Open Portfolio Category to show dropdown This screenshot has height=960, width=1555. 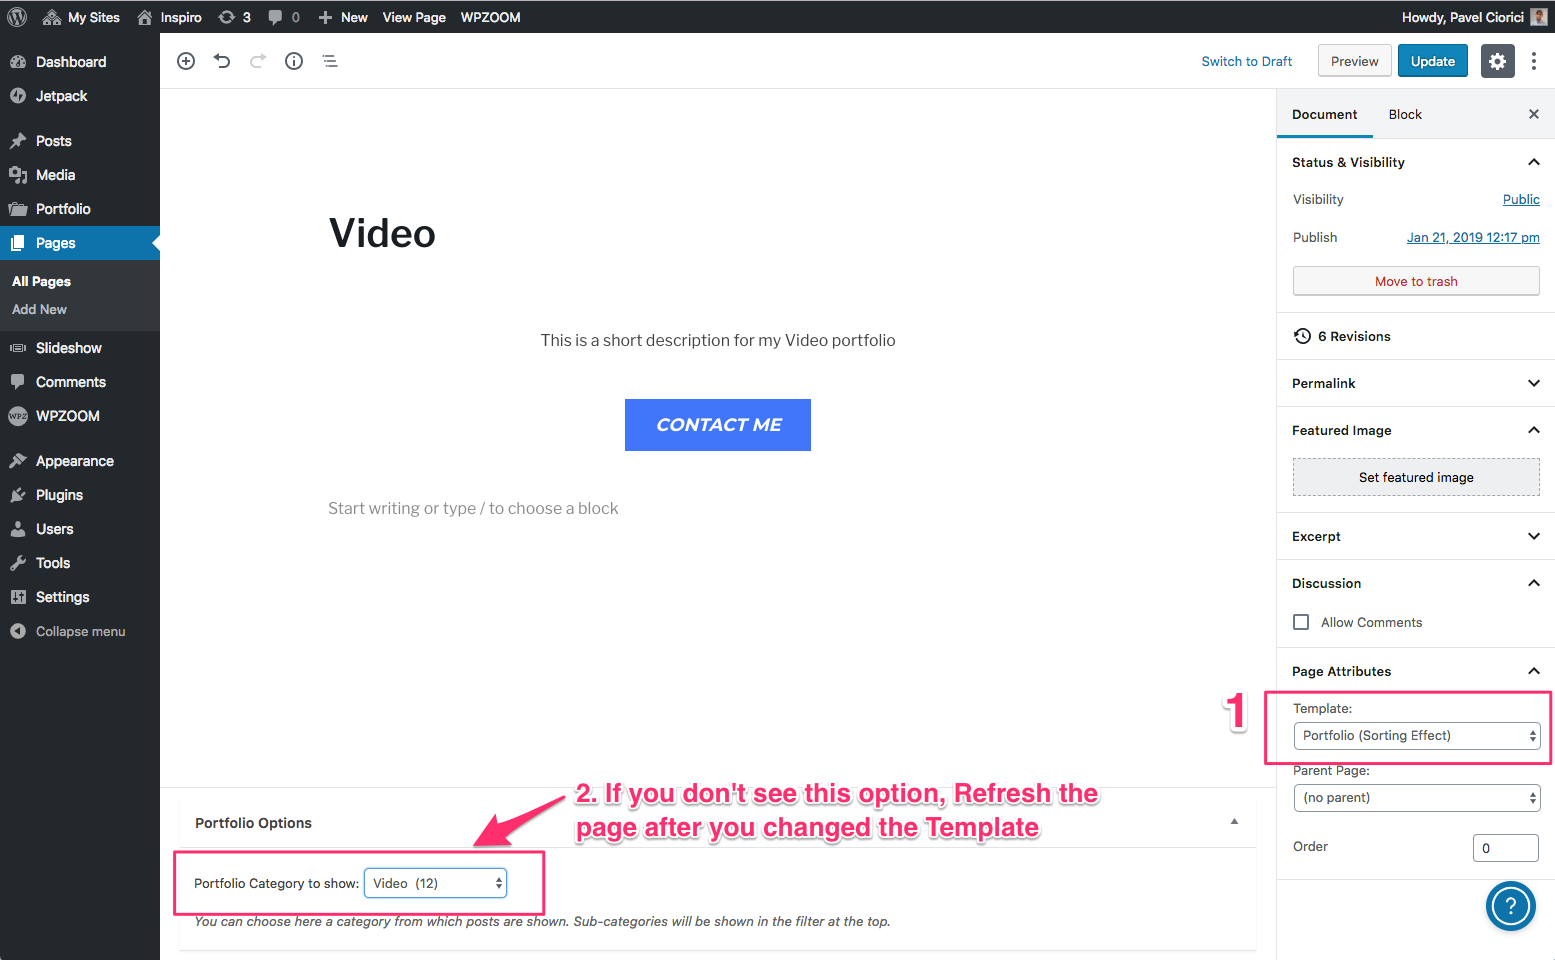pyautogui.click(x=436, y=883)
